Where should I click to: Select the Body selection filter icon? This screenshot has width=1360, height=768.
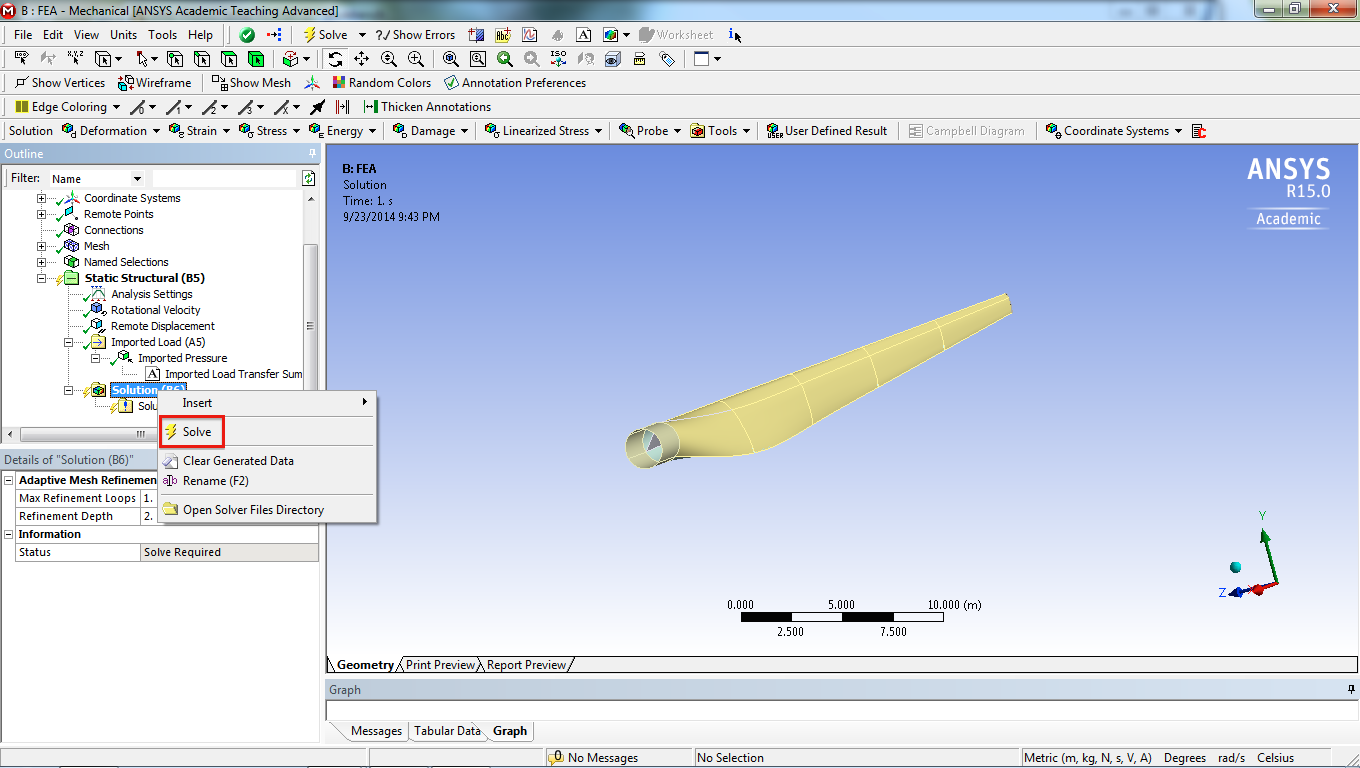point(256,59)
